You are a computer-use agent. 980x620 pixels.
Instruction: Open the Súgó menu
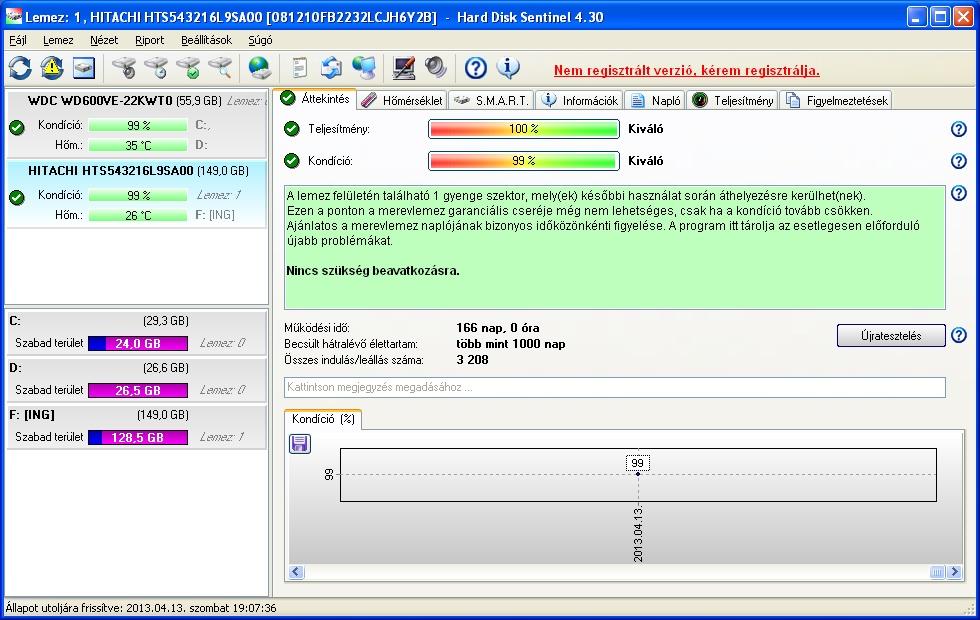[x=260, y=40]
